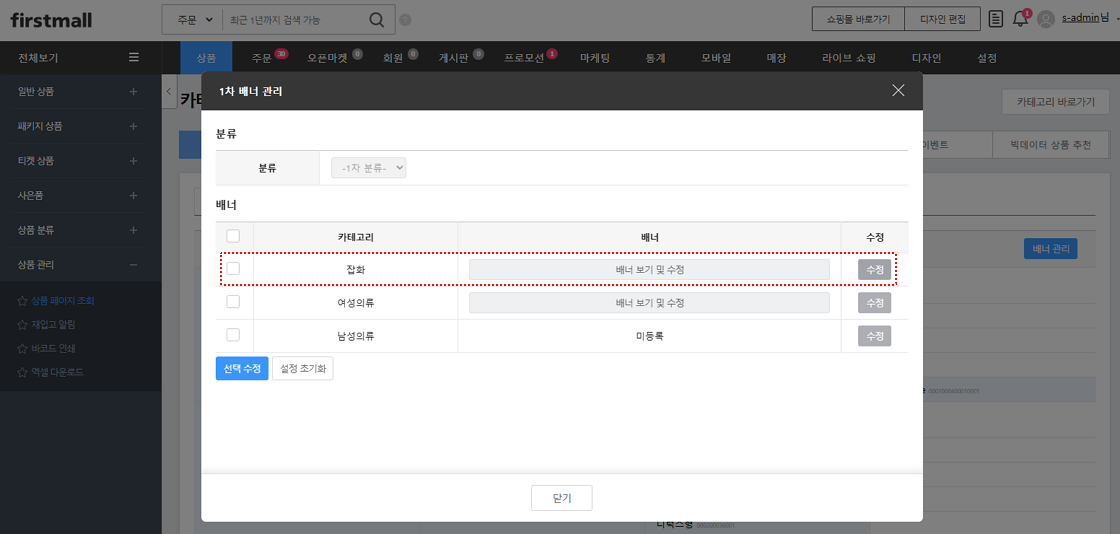The width and height of the screenshot is (1120, 534).
Task: Click 수정 button for 잡화
Action: [x=874, y=269]
